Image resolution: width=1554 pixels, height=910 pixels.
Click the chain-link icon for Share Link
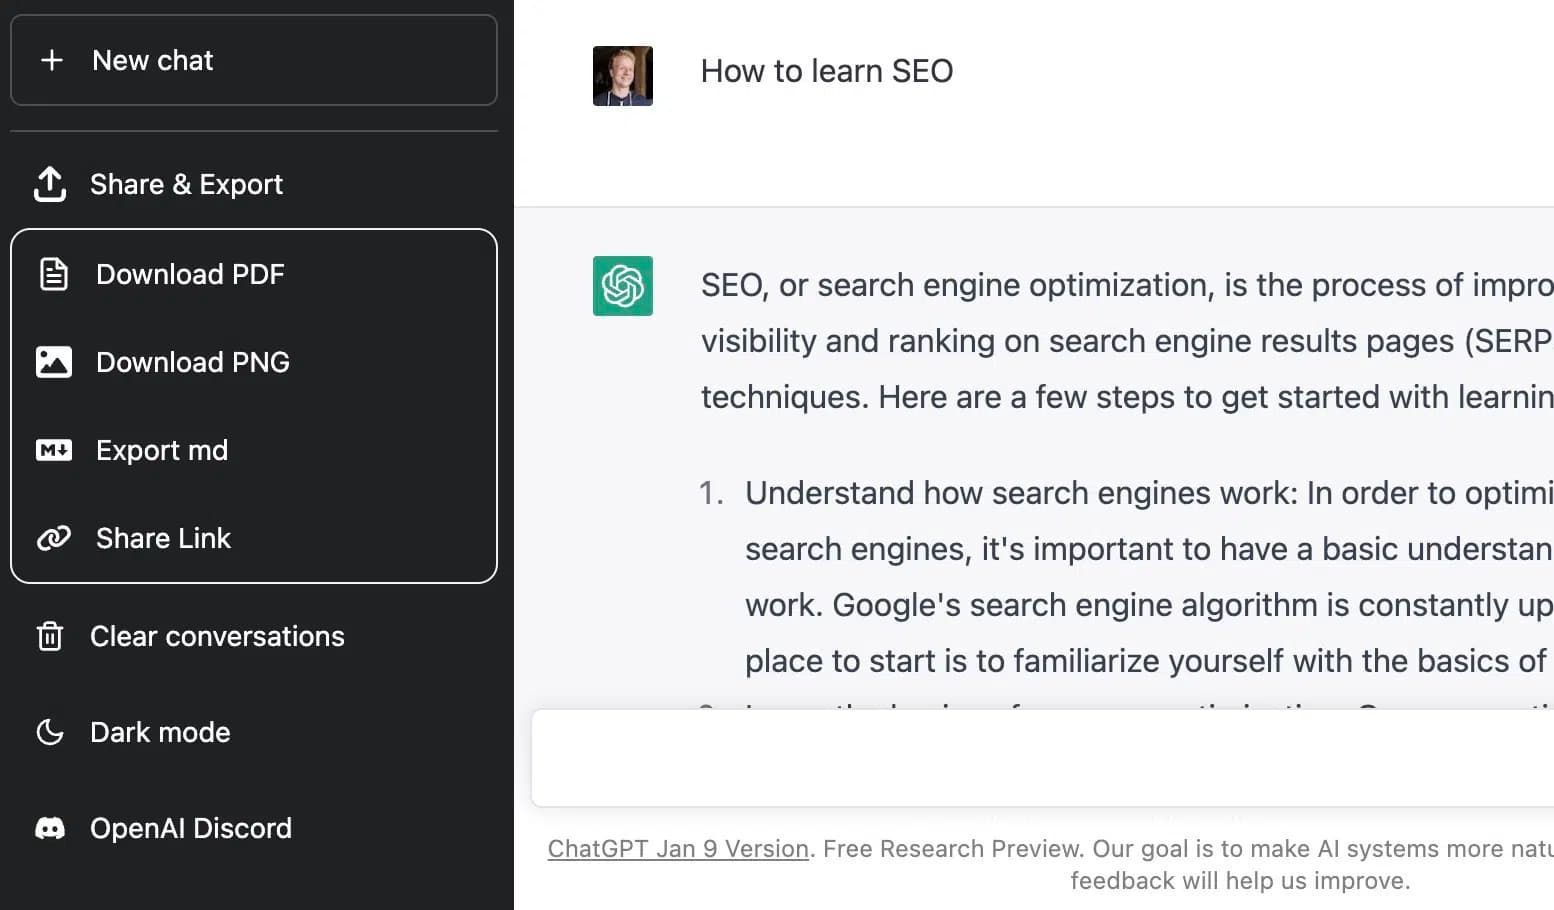(53, 538)
